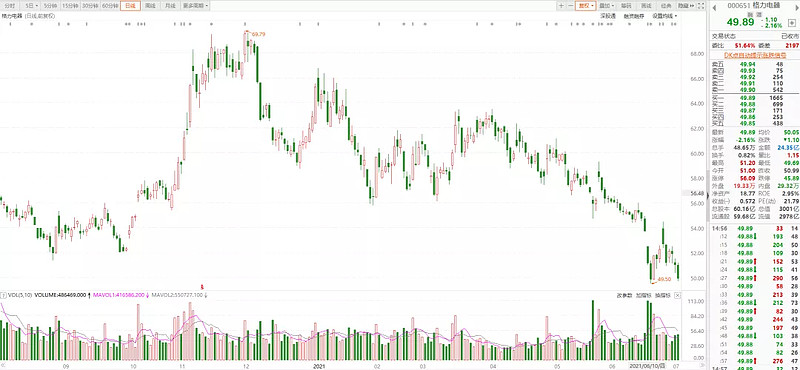Click the MAVOL1 legend label
Screen dimensions: 800x370
point(118,295)
